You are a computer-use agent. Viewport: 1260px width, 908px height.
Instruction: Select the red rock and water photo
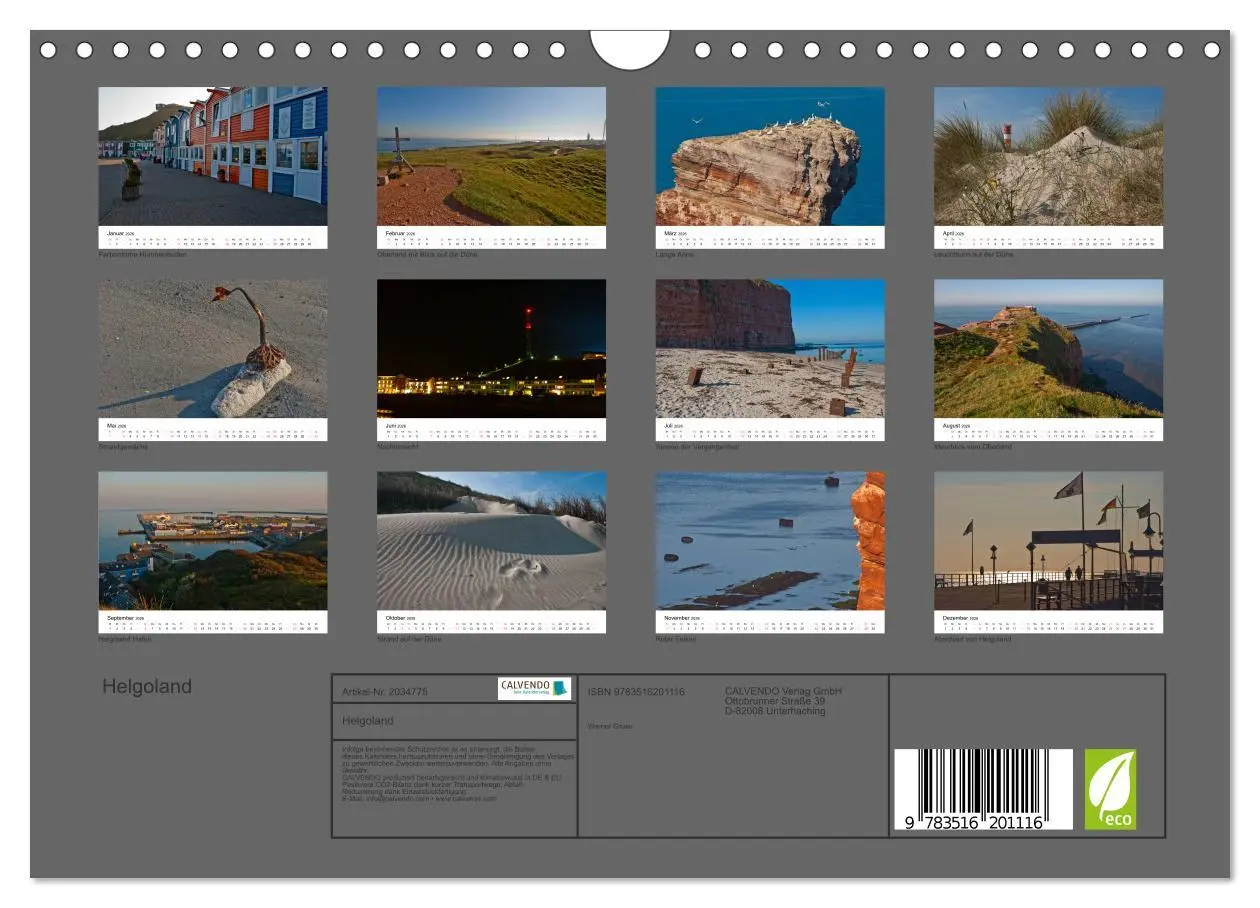770,541
